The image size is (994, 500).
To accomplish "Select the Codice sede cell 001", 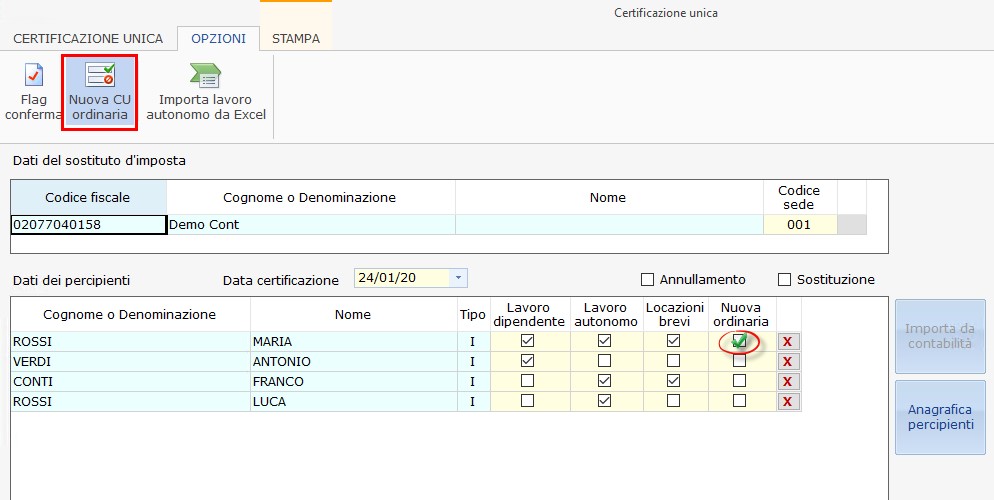I will coord(798,225).
